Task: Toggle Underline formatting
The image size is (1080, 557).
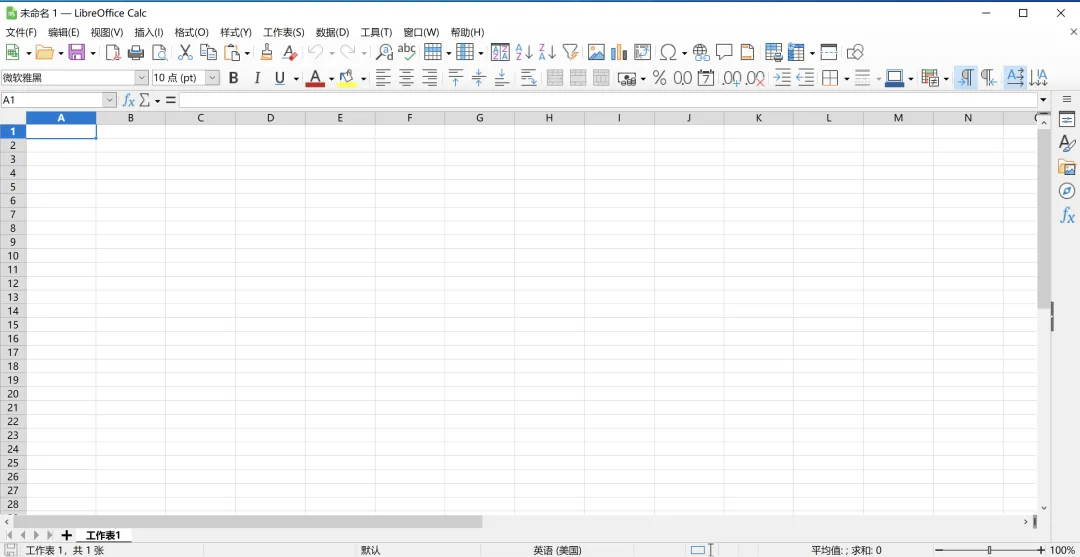Action: pos(280,78)
